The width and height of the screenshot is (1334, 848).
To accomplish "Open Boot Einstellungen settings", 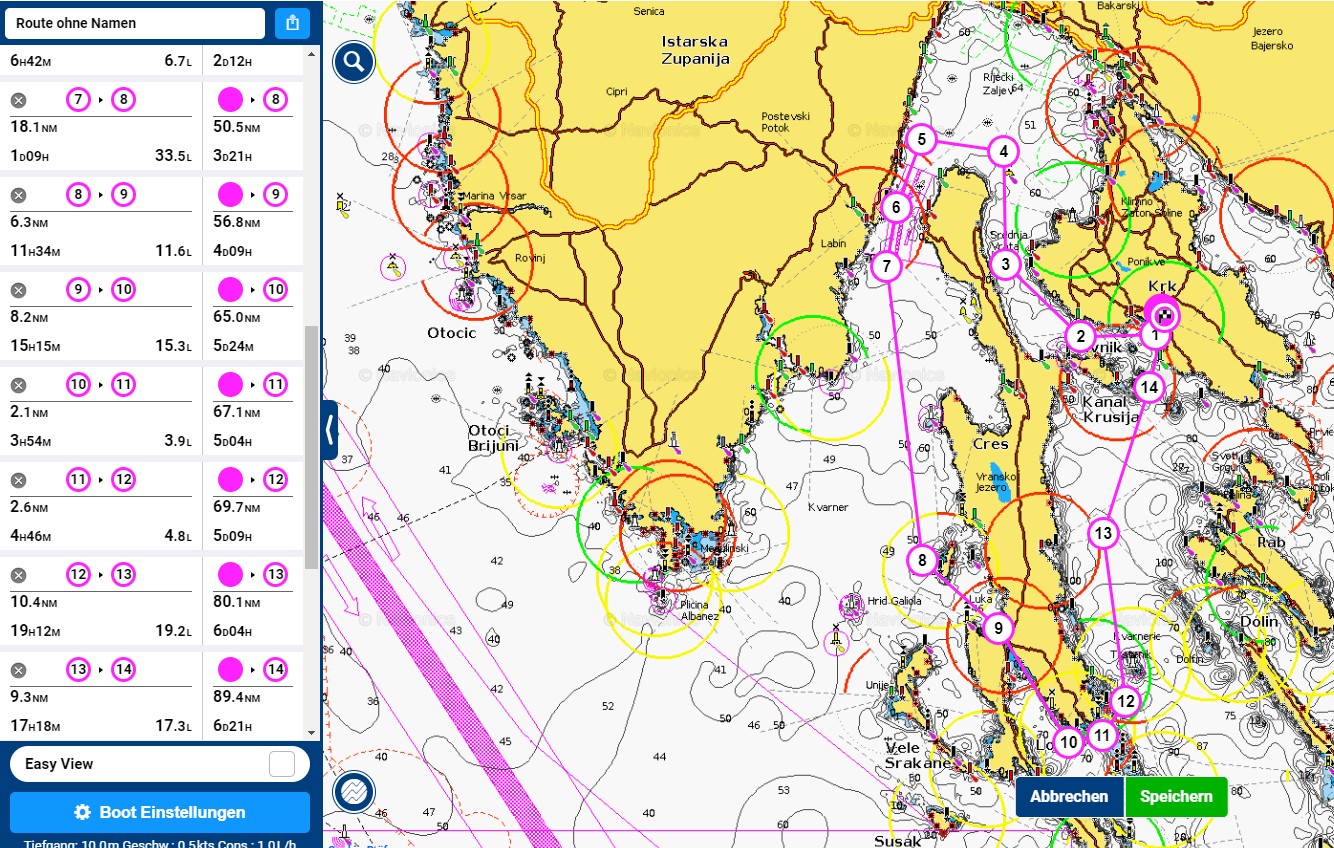I will click(160, 812).
